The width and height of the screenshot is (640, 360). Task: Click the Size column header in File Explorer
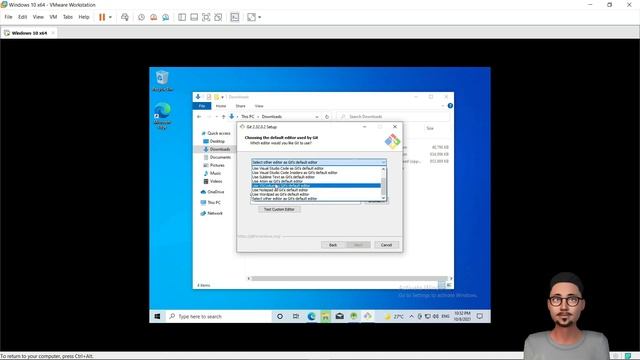coord(430,128)
